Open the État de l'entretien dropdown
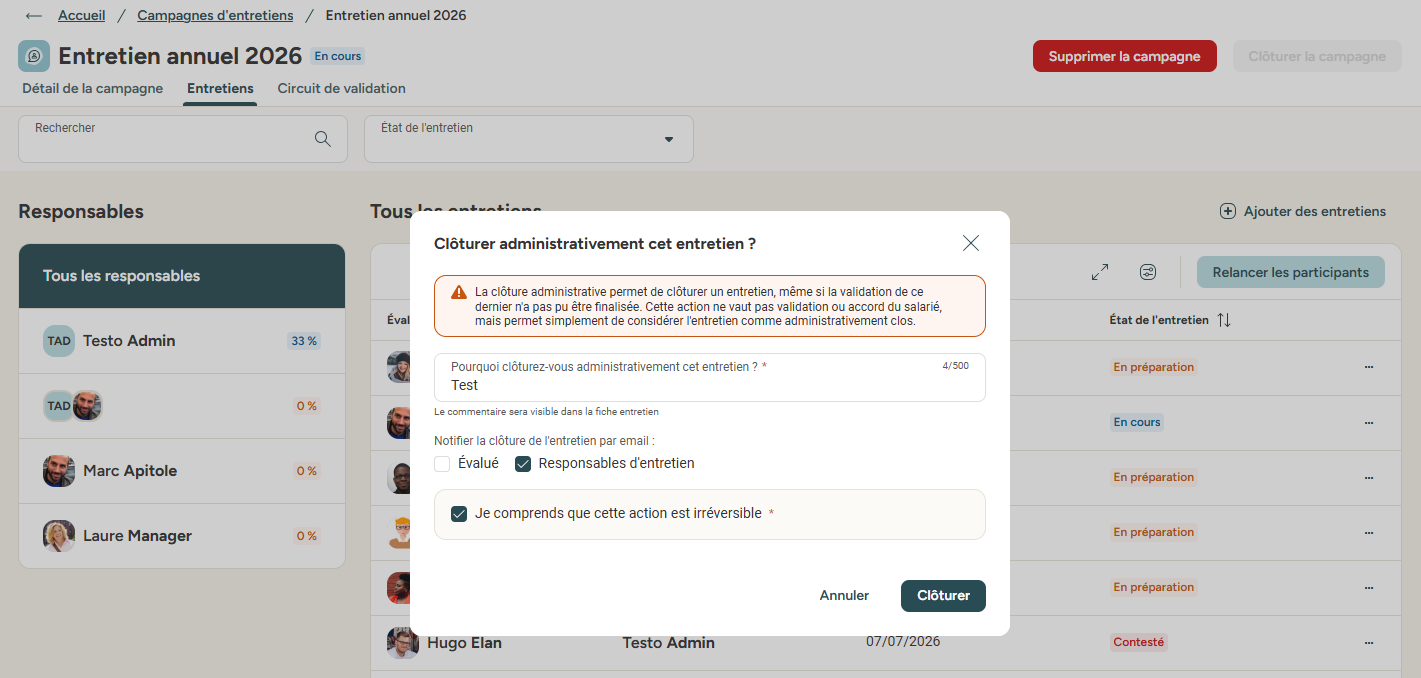Image resolution: width=1421 pixels, height=678 pixels. click(x=529, y=139)
